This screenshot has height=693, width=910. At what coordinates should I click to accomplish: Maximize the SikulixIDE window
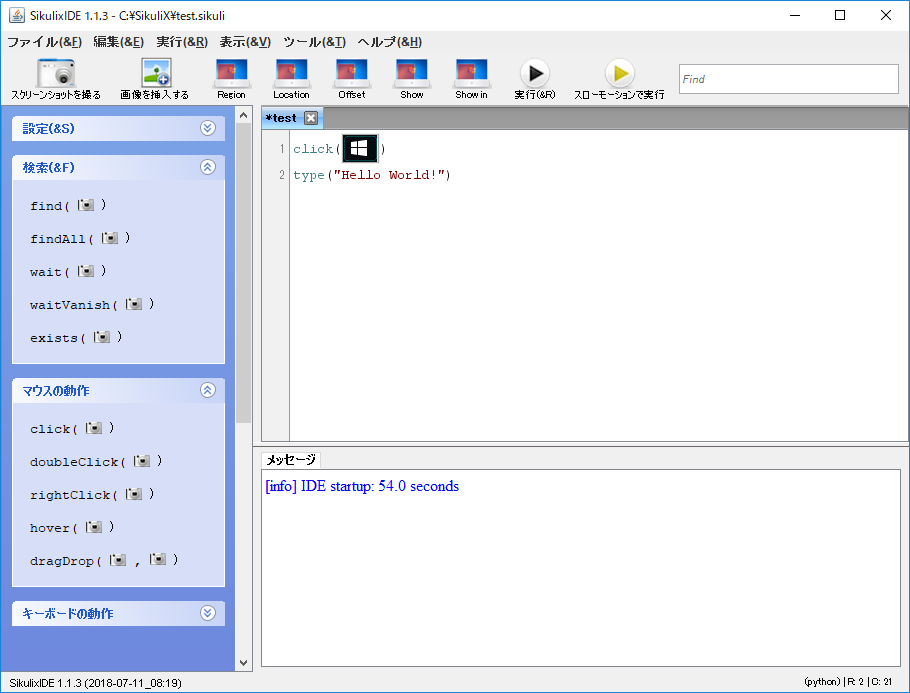tap(840, 15)
